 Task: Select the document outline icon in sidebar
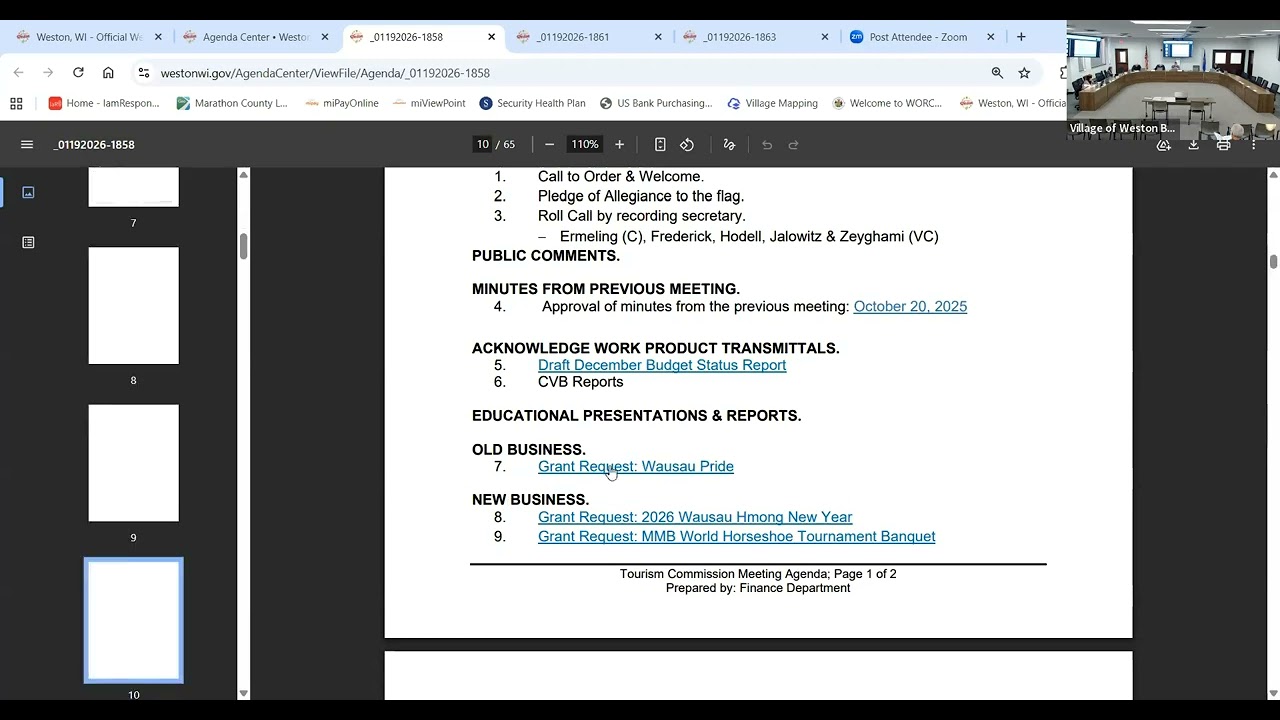pos(28,242)
